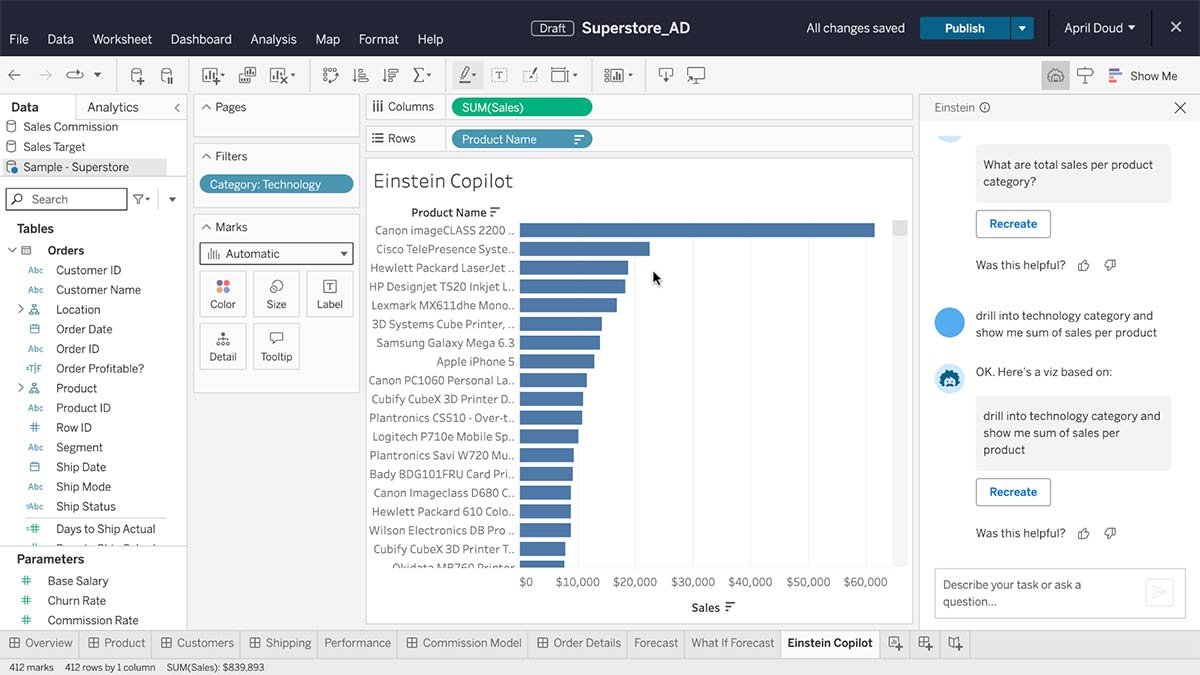Open the Analysis menu
The height and width of the screenshot is (675, 1200).
[273, 39]
